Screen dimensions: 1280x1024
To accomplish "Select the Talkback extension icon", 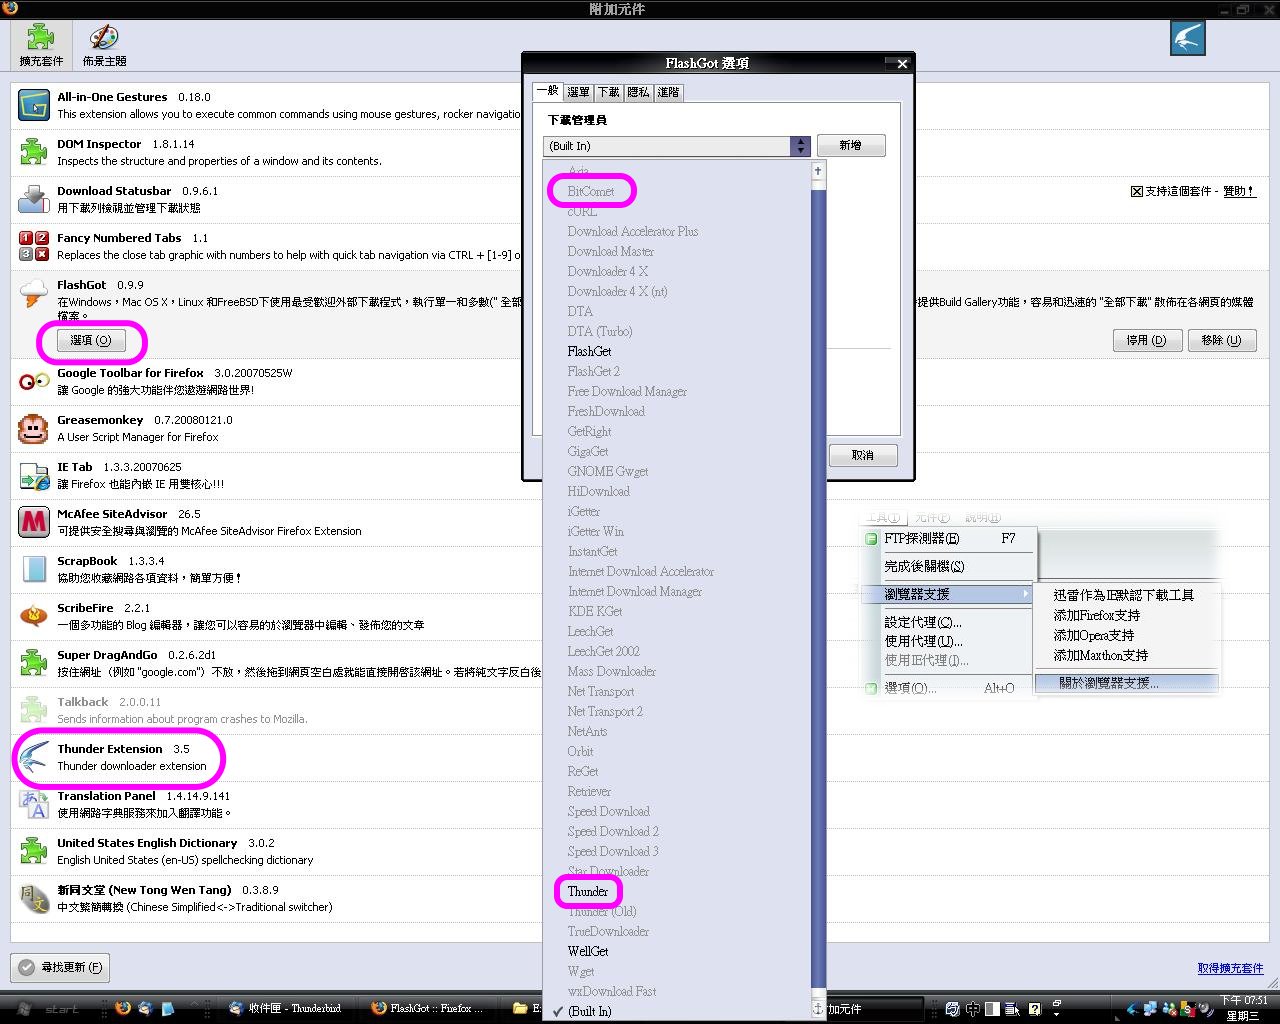I will click(34, 709).
